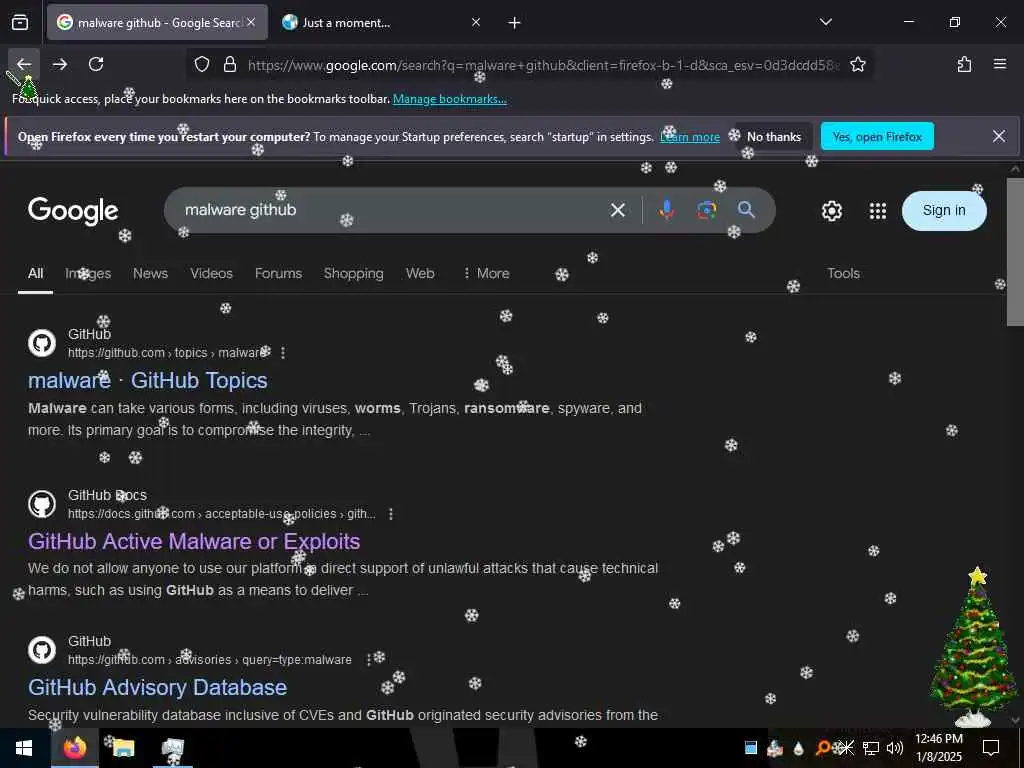Click GitHub Docs favicon beside the second result
This screenshot has height=768, width=1024.
click(42, 504)
